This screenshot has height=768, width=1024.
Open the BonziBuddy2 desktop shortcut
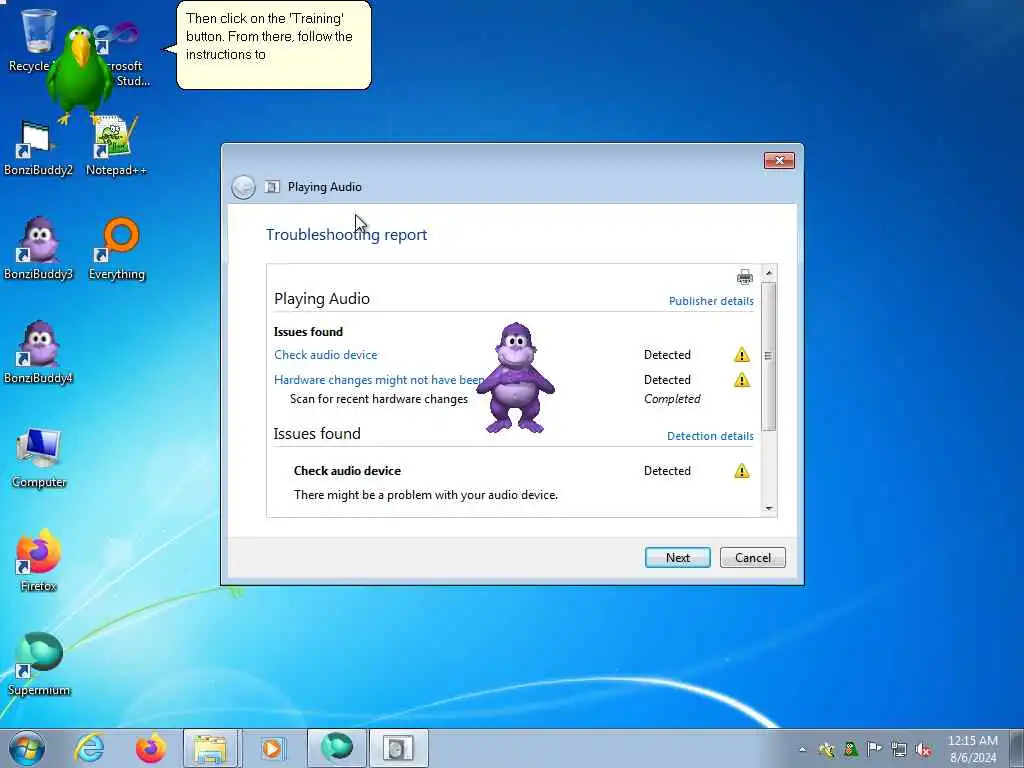(38, 148)
